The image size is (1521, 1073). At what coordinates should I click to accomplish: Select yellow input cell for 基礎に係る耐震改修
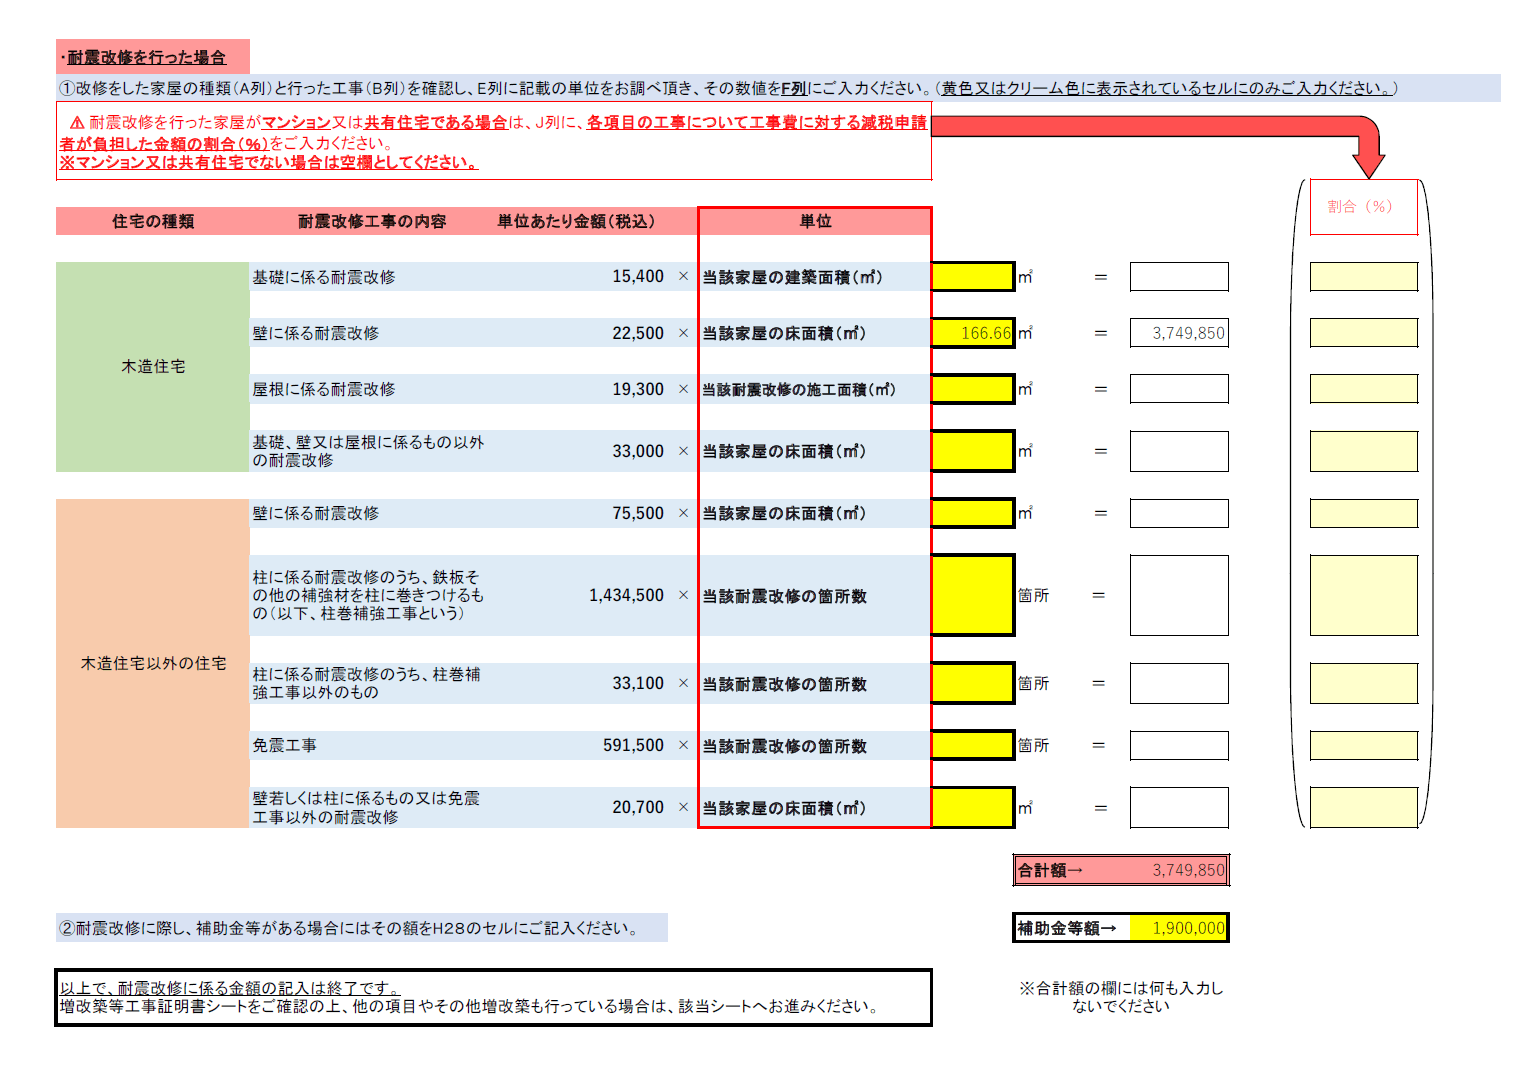[x=972, y=277]
